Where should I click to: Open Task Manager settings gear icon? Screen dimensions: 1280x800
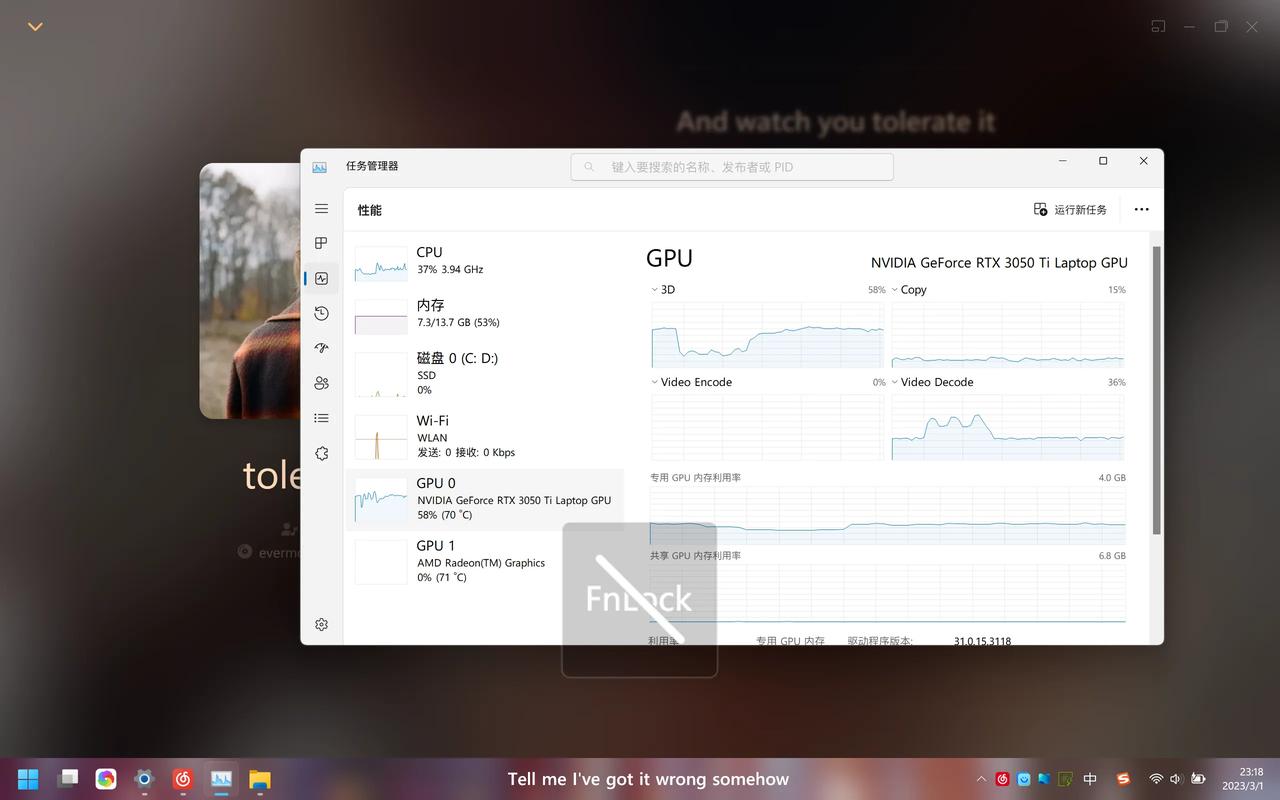click(321, 624)
